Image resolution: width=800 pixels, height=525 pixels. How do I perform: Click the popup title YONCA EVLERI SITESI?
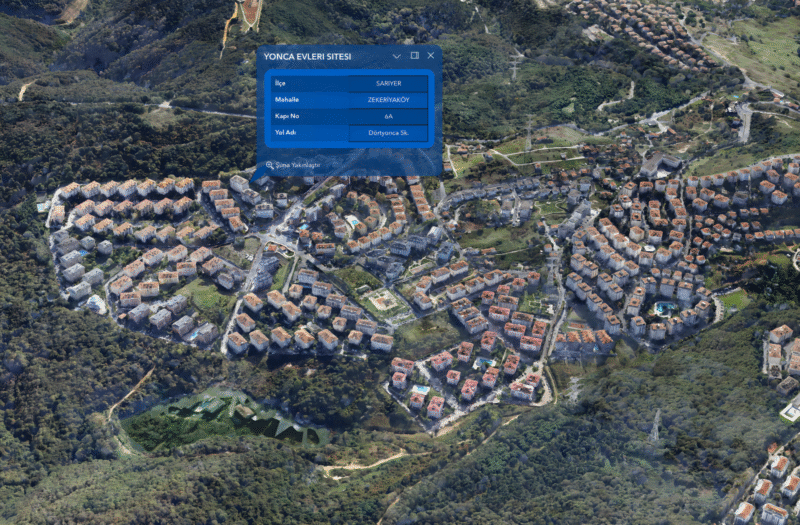307,57
